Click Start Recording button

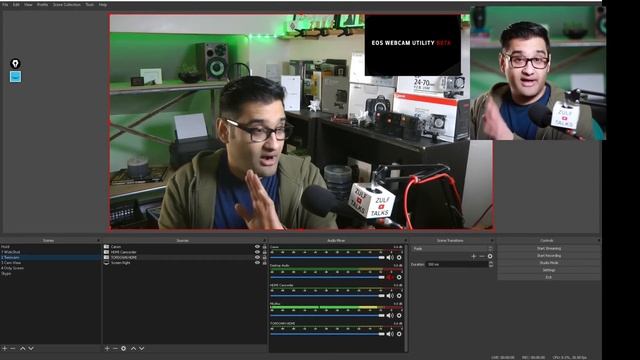click(549, 256)
